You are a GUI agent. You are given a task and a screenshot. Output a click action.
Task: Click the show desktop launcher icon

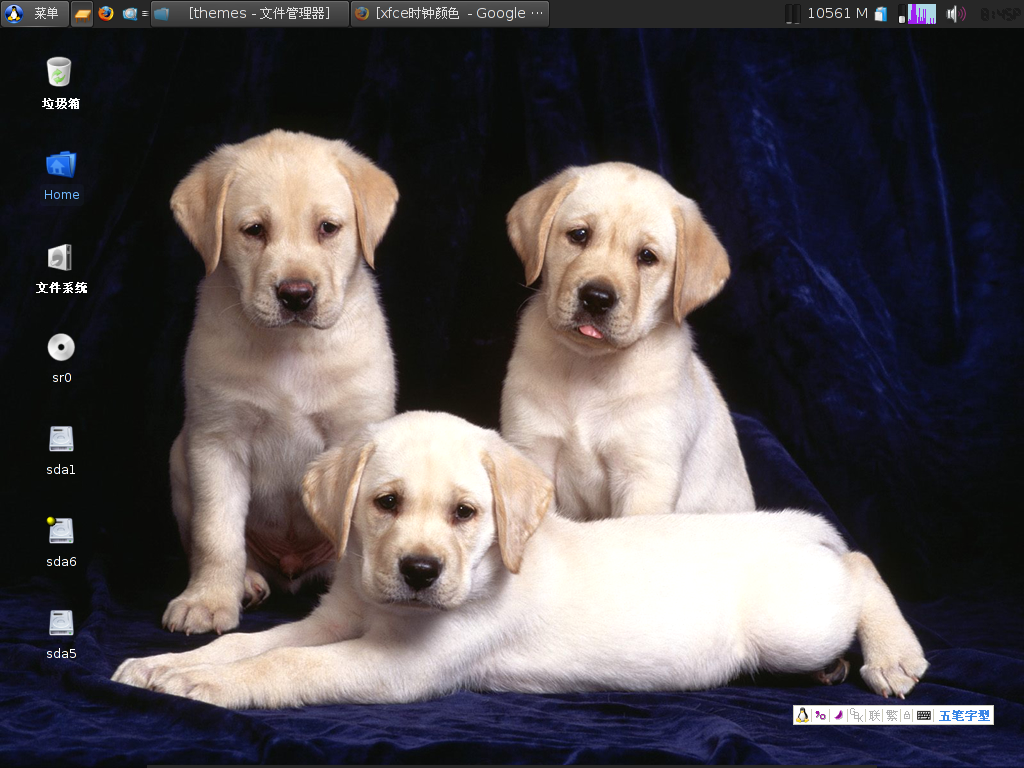[82, 14]
